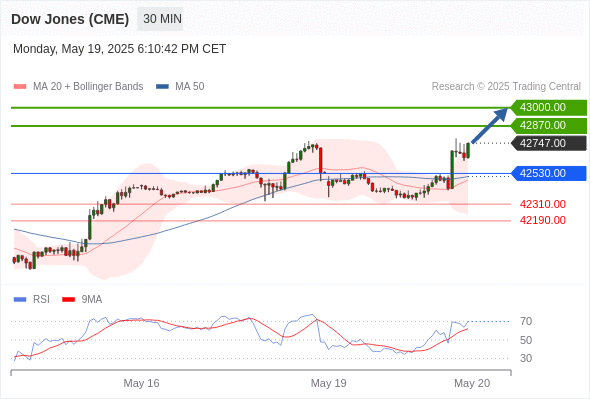Click the MA 50 legend label
Image resolution: width=590 pixels, height=400 pixels.
[190, 87]
